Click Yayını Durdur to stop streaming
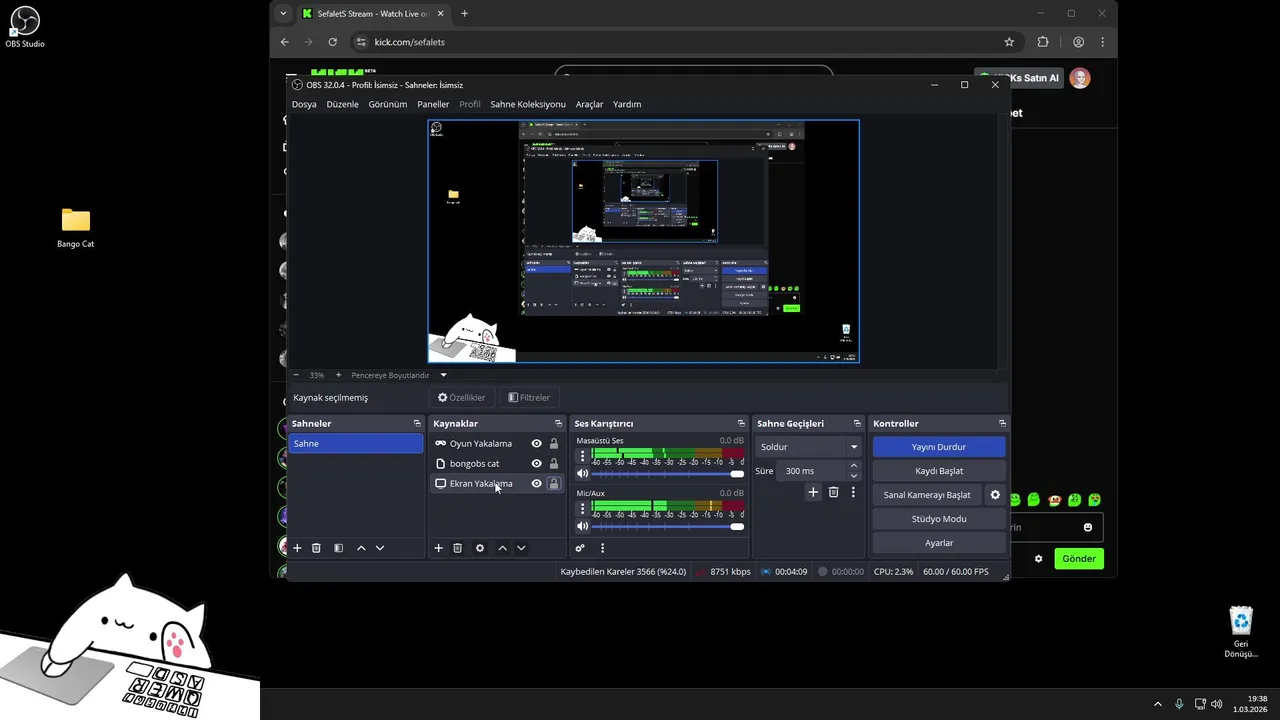Viewport: 1280px width, 720px height. 939,447
